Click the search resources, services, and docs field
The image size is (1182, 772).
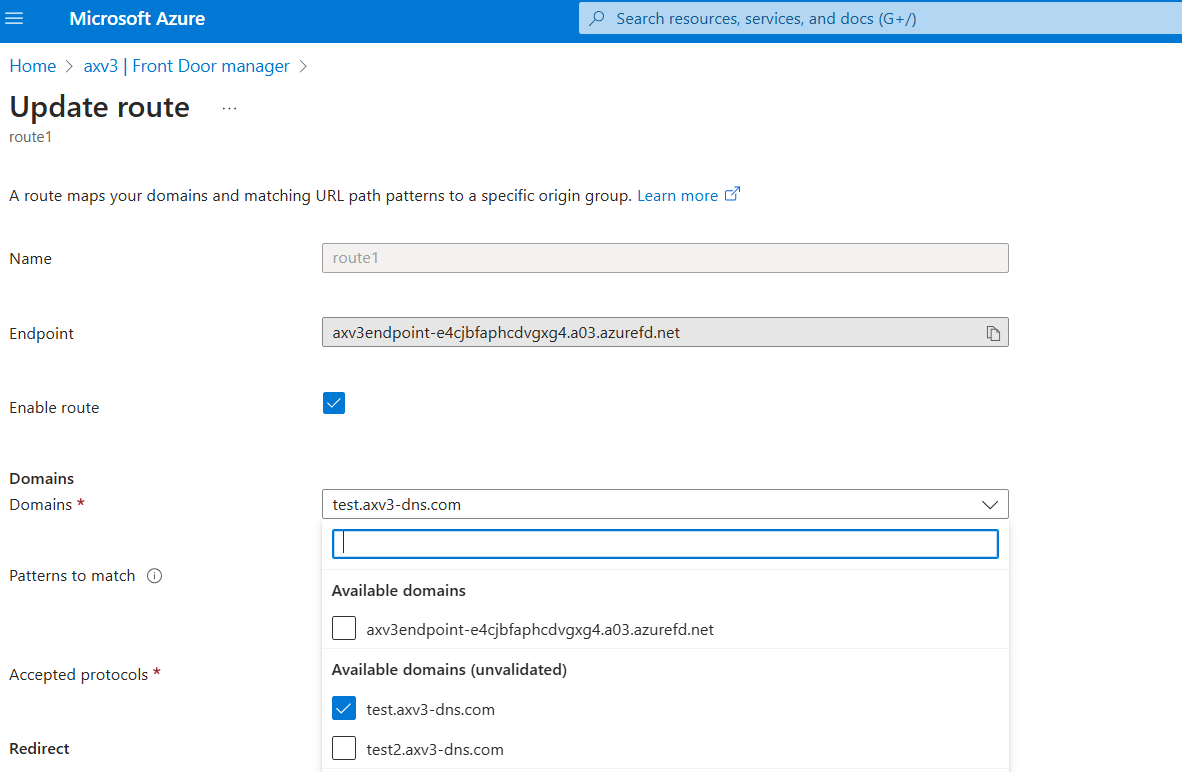coord(880,19)
